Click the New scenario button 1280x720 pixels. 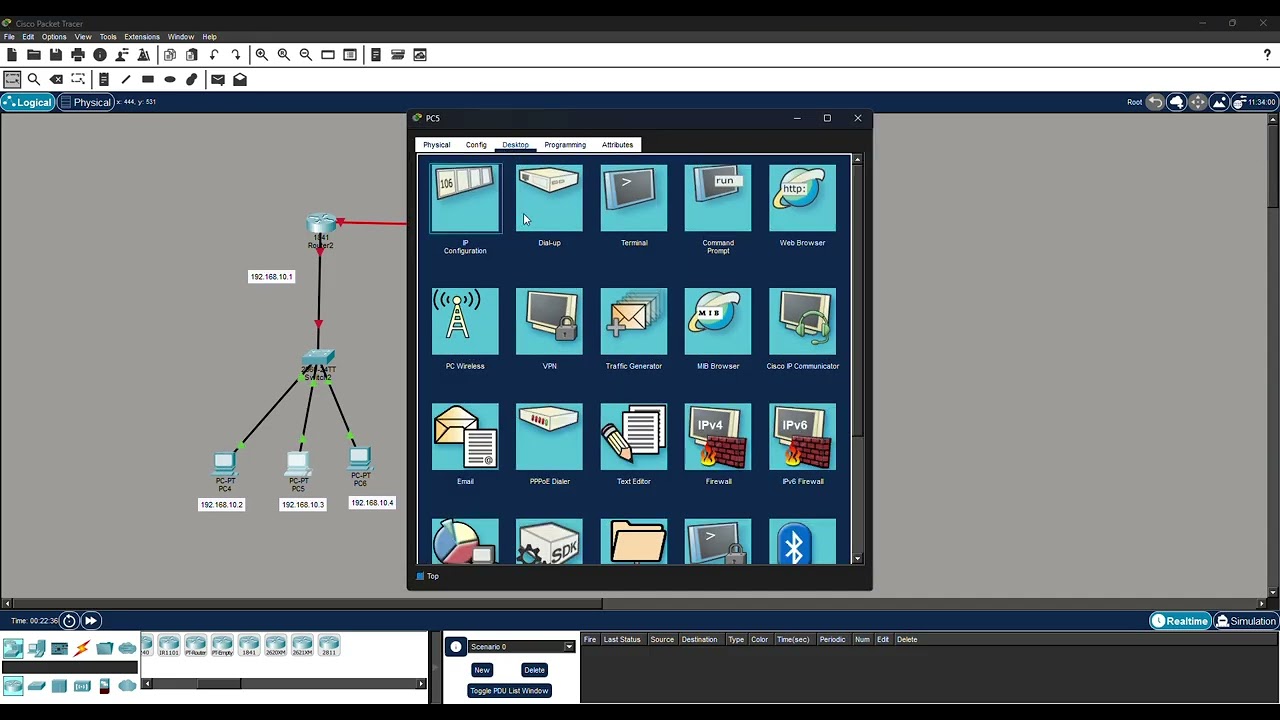click(x=482, y=670)
